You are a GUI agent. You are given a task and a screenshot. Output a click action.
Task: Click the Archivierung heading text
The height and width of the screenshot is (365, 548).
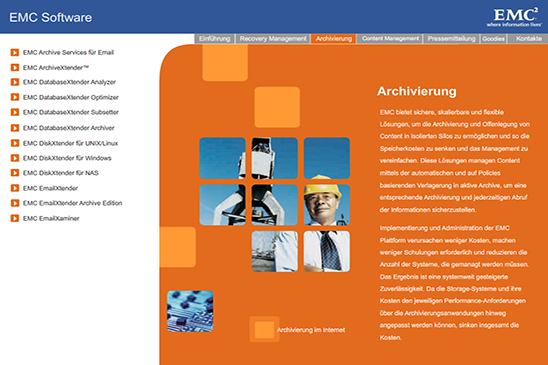tap(417, 91)
